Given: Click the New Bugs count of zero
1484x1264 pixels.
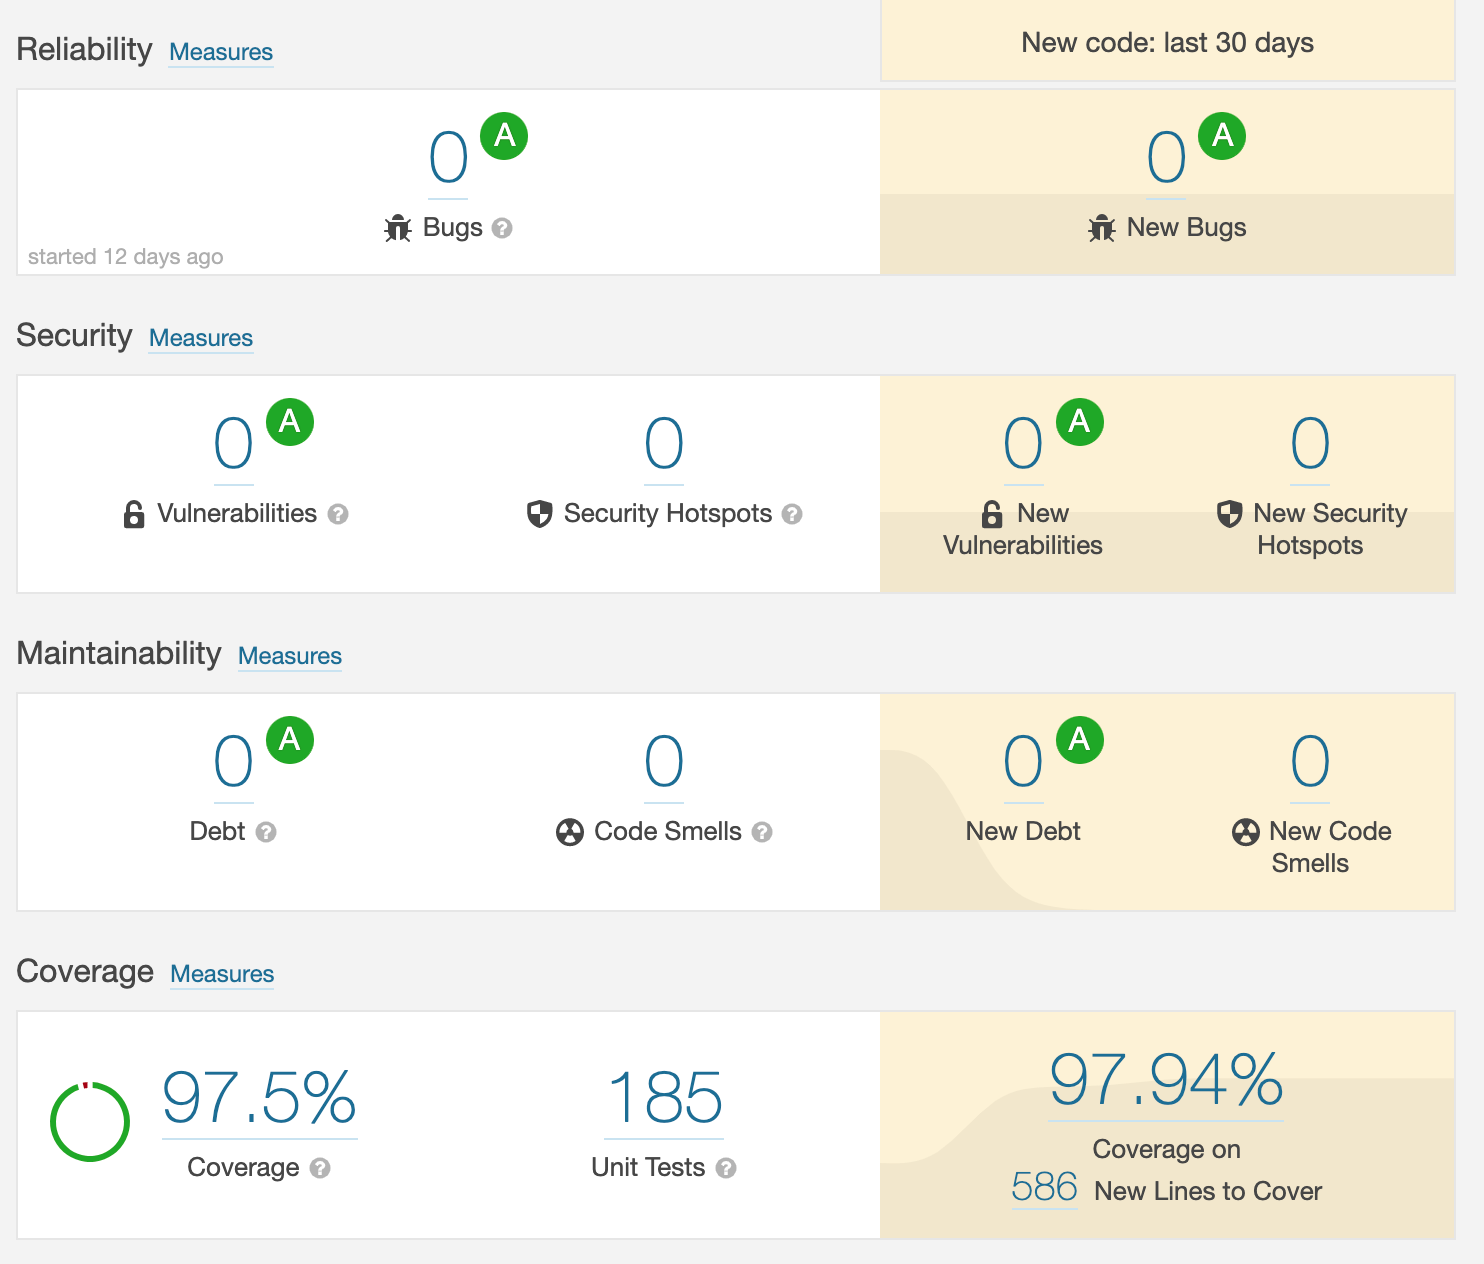Looking at the screenshot, I should pyautogui.click(x=1166, y=158).
